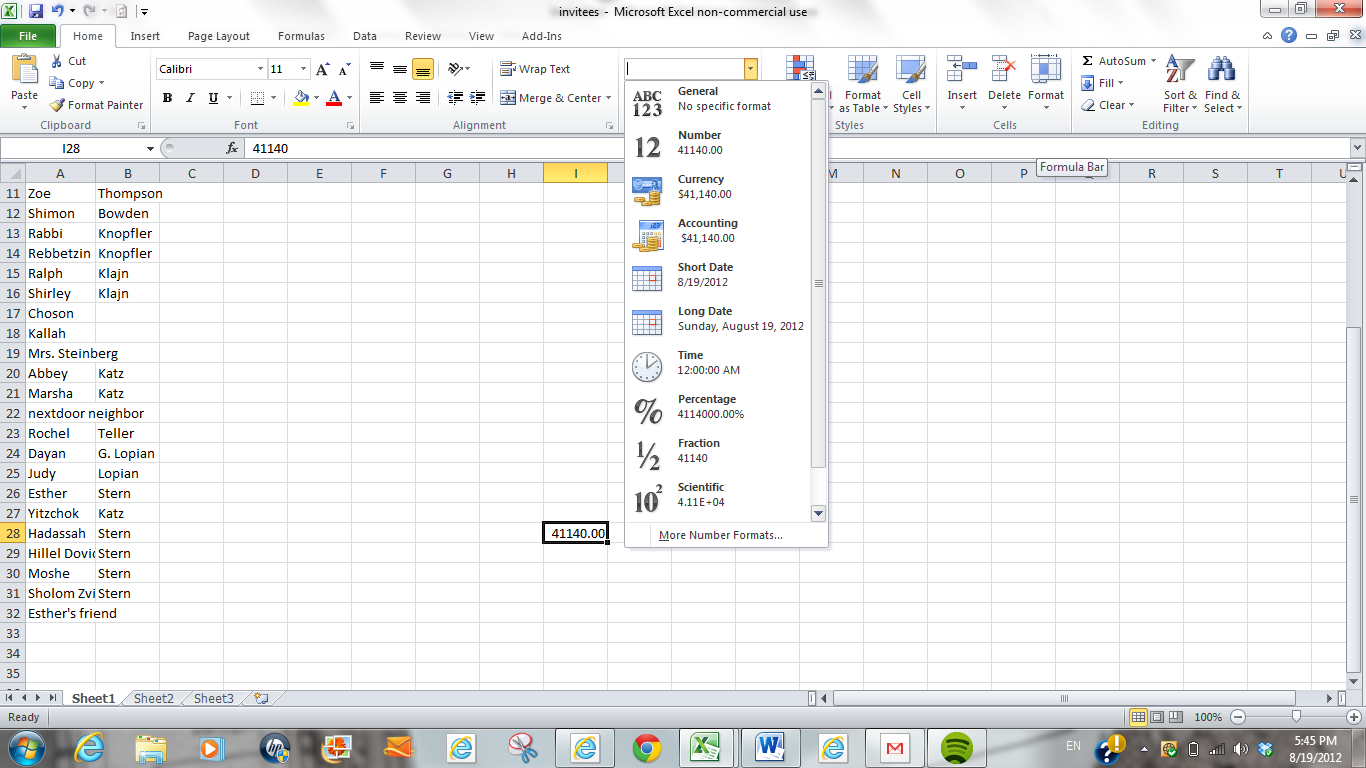The height and width of the screenshot is (768, 1366).
Task: Toggle Italic formatting
Action: [190, 98]
